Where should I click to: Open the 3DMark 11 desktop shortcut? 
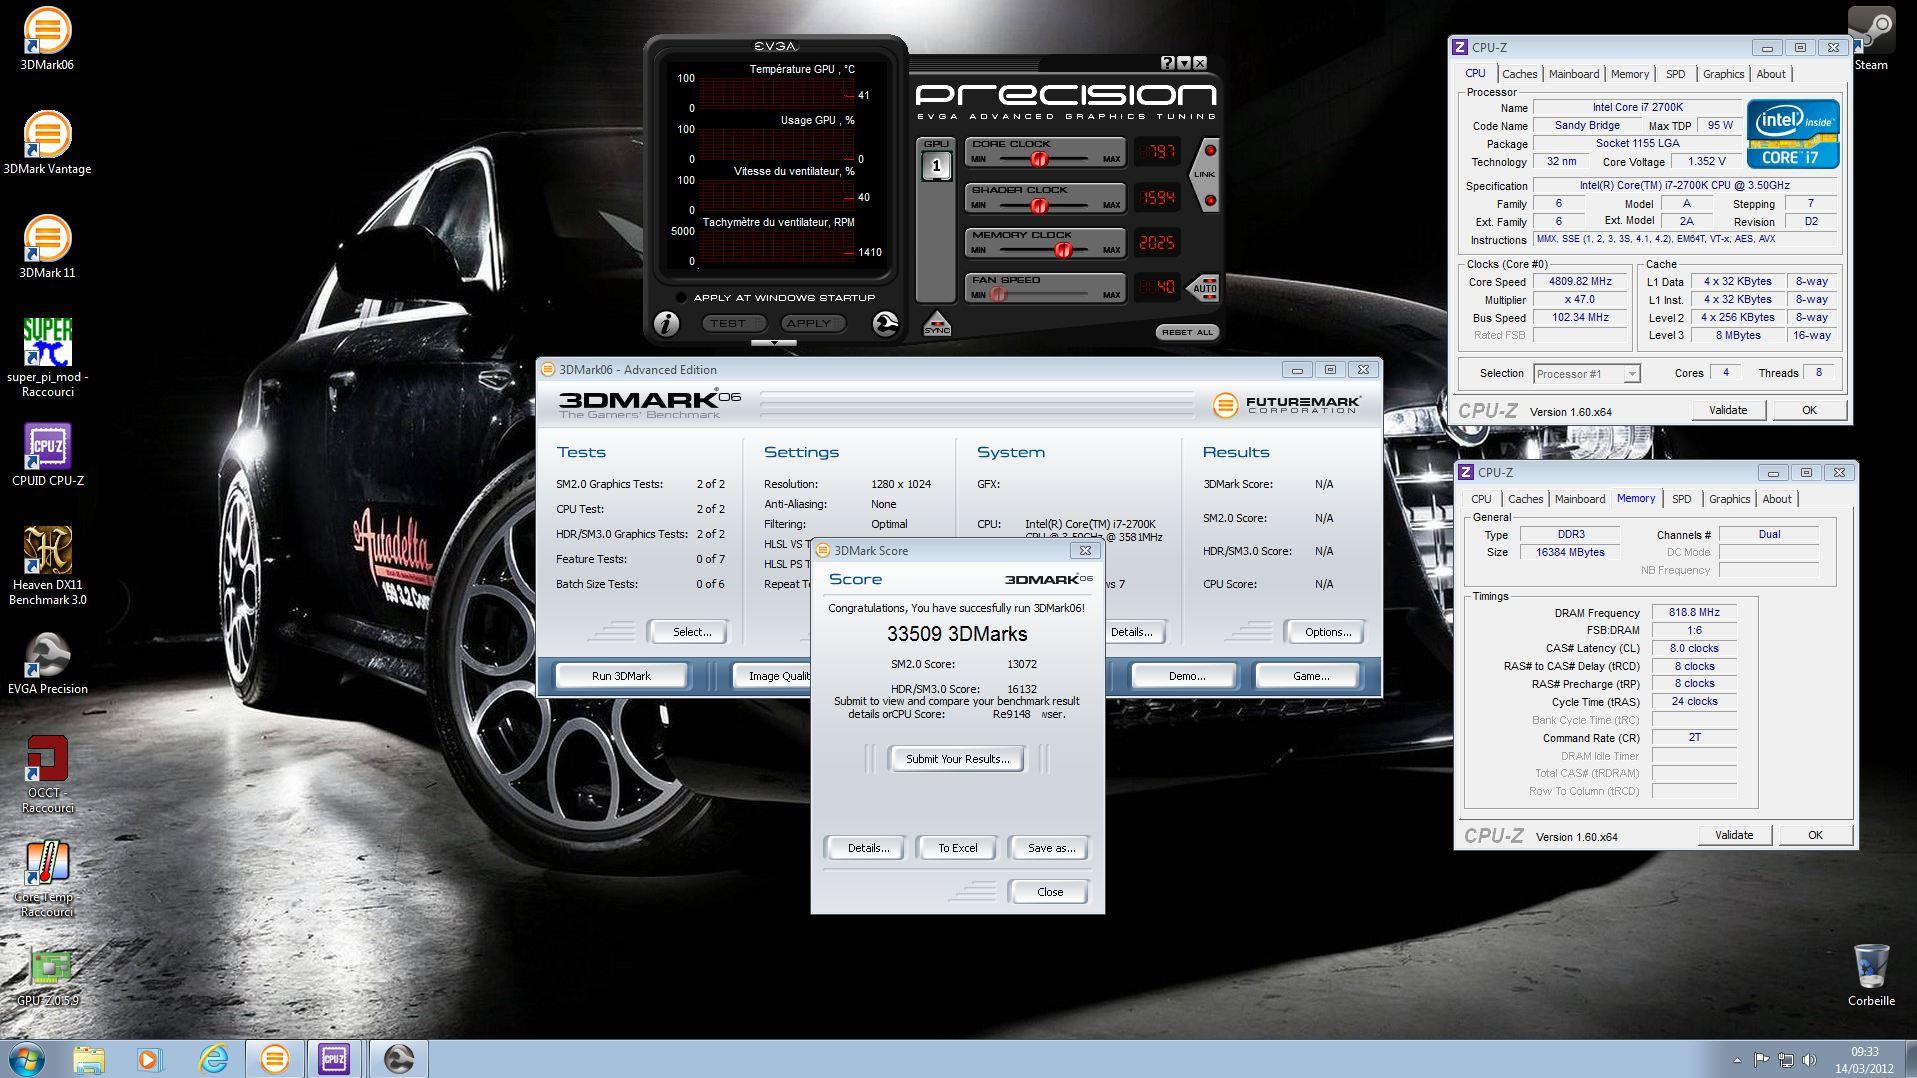tap(47, 247)
